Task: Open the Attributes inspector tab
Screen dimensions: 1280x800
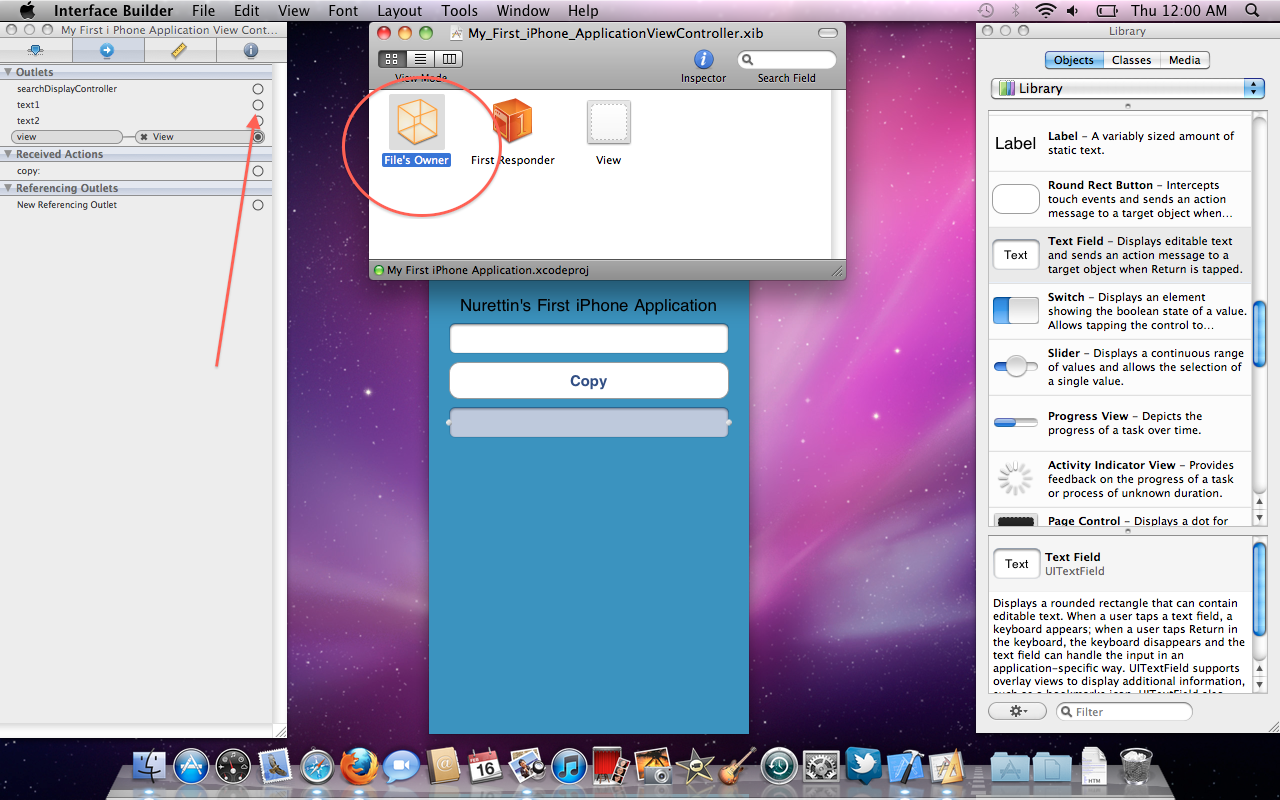Action: (36, 50)
